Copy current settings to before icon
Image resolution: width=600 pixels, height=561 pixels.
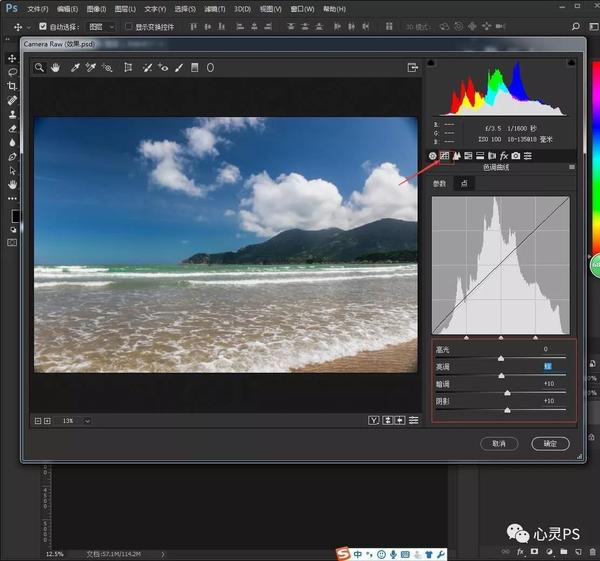click(x=400, y=421)
